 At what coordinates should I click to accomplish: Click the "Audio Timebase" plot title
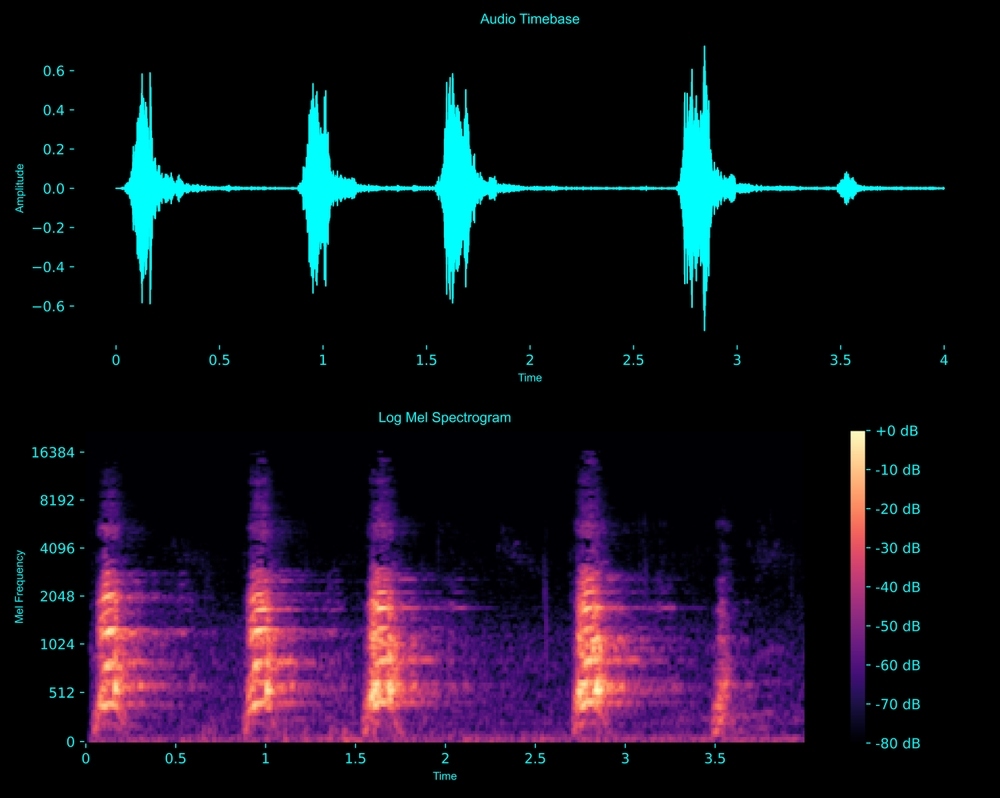pos(529,19)
